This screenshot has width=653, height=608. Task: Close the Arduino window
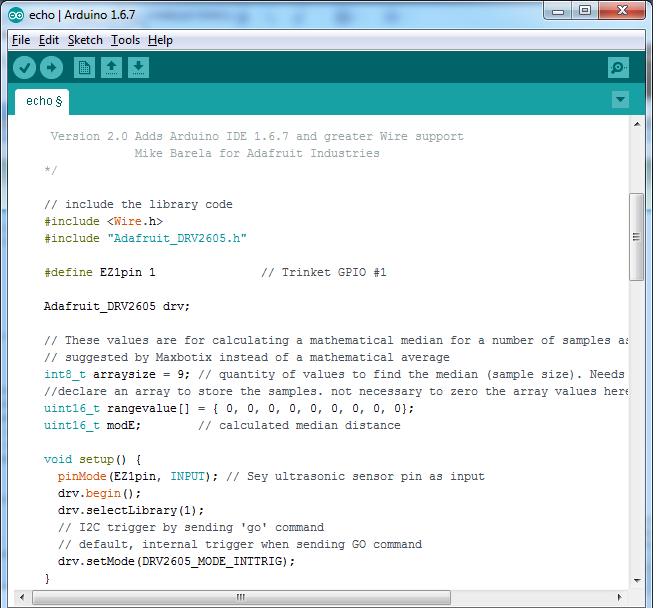point(622,11)
